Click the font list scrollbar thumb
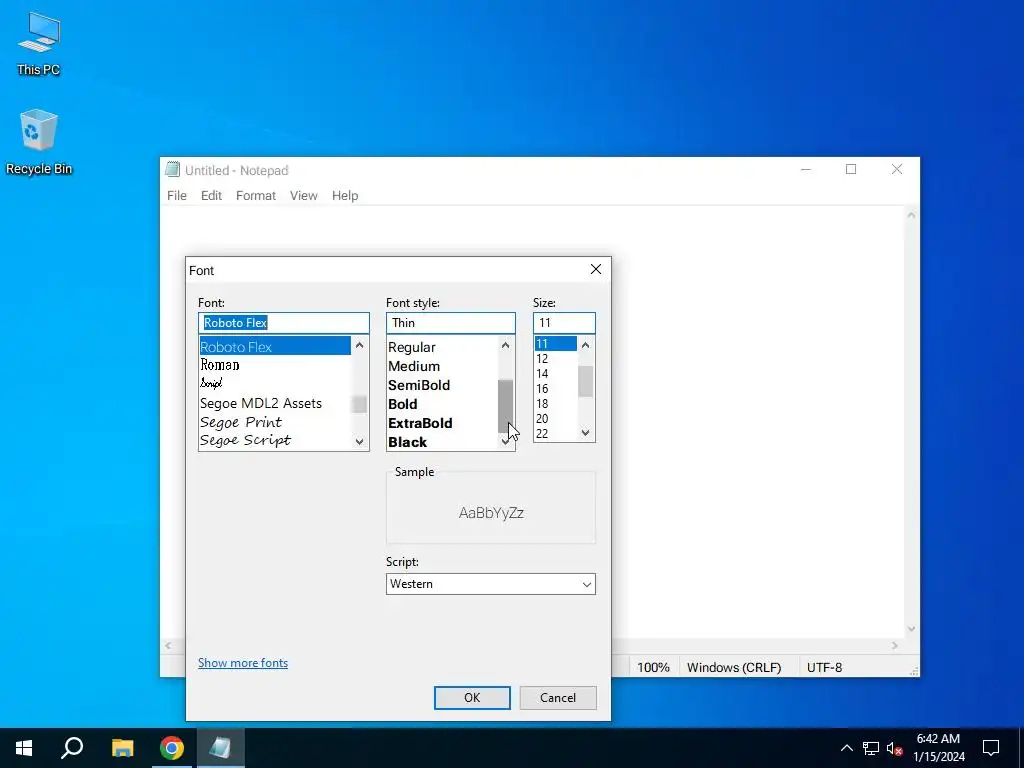Screen dimensions: 1024x768 [359, 404]
